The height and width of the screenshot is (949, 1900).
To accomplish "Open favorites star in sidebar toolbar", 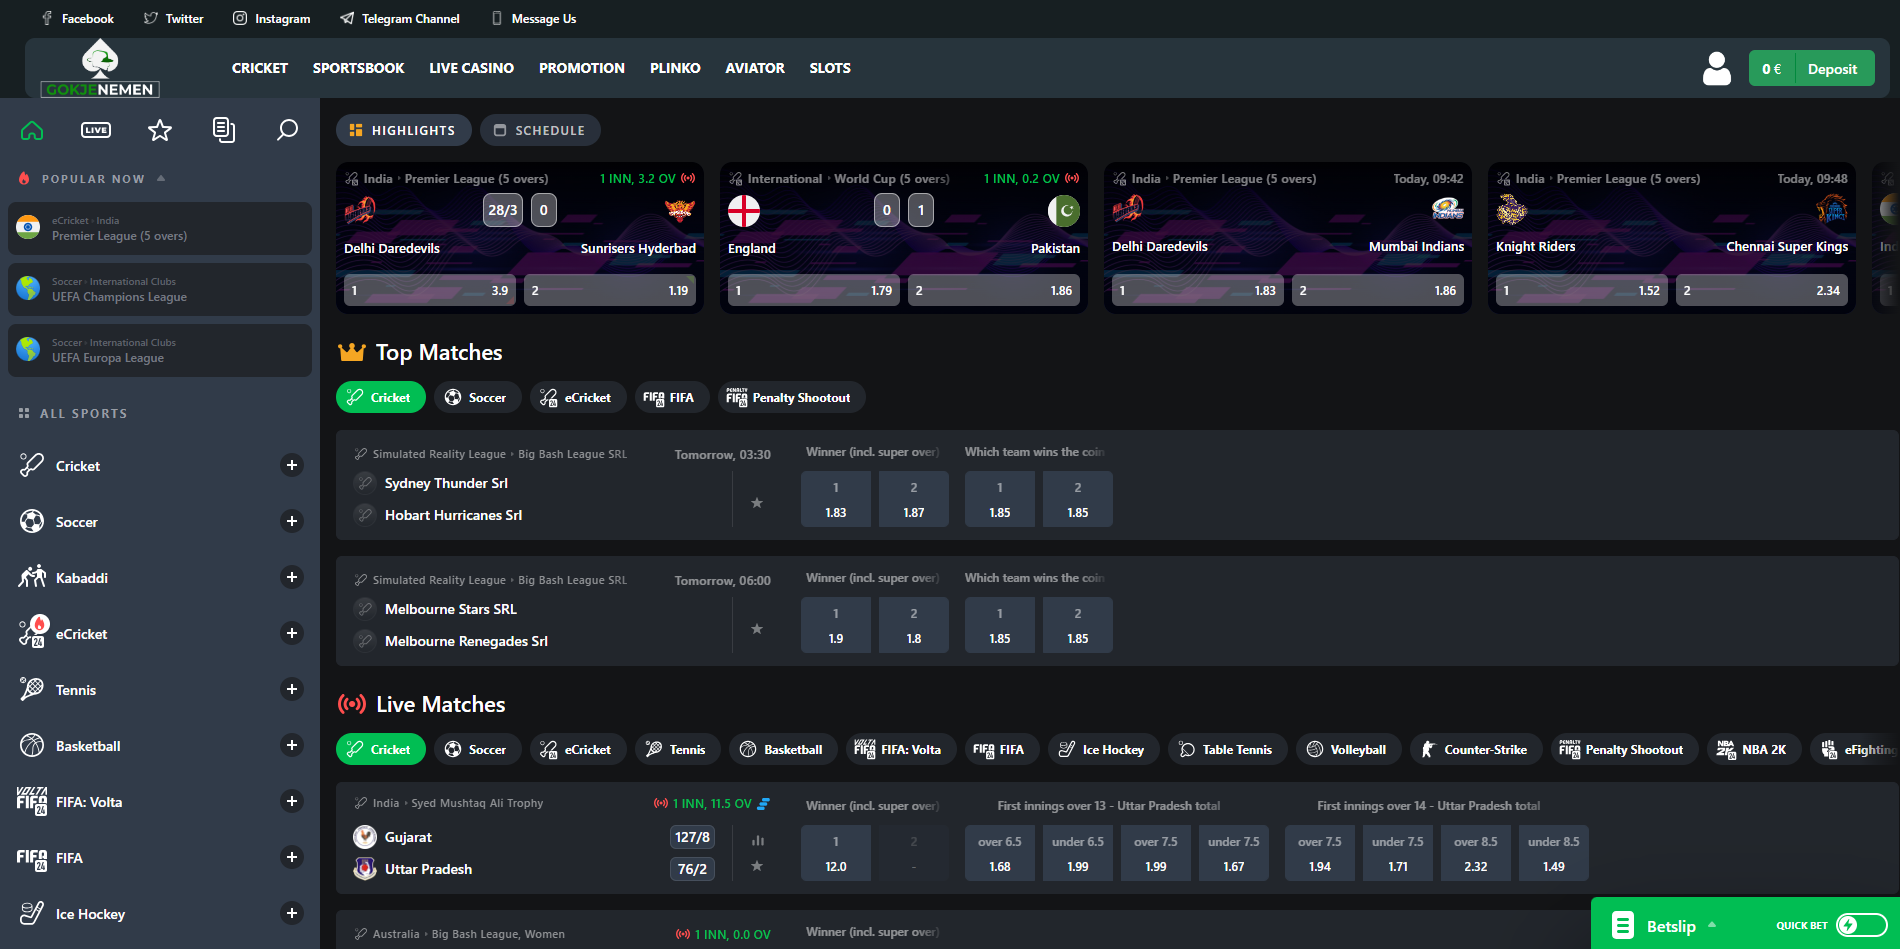I will pos(160,130).
